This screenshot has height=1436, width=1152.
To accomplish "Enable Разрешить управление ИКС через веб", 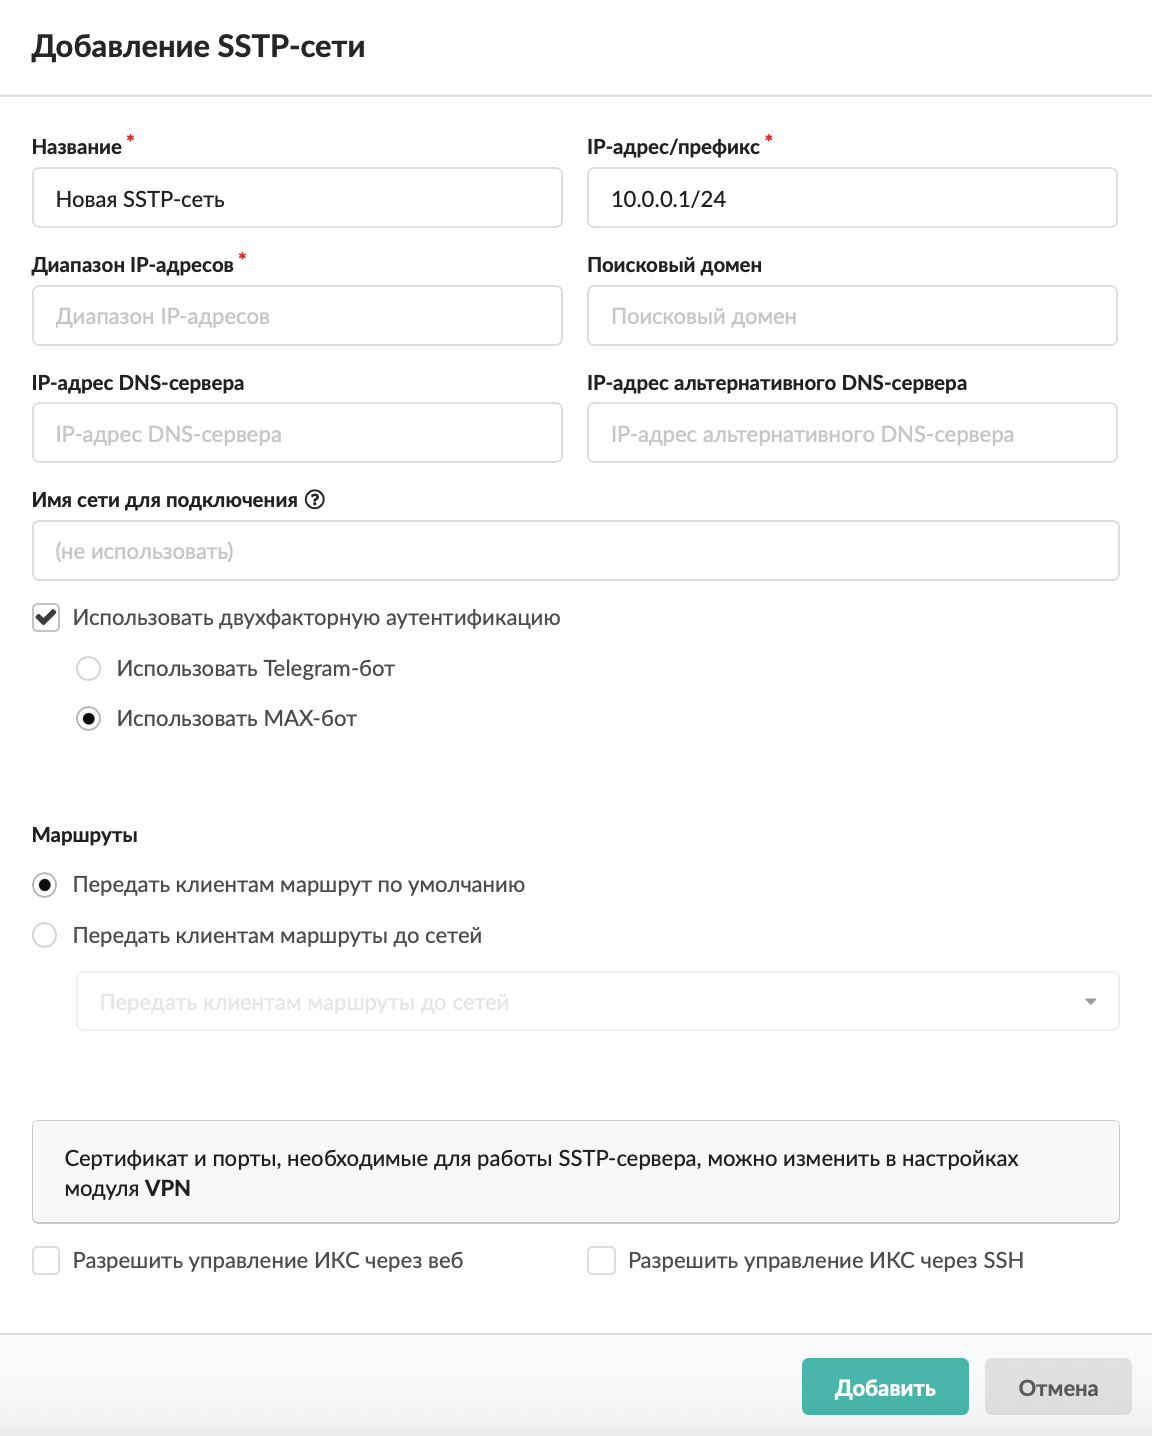I will click(46, 1260).
